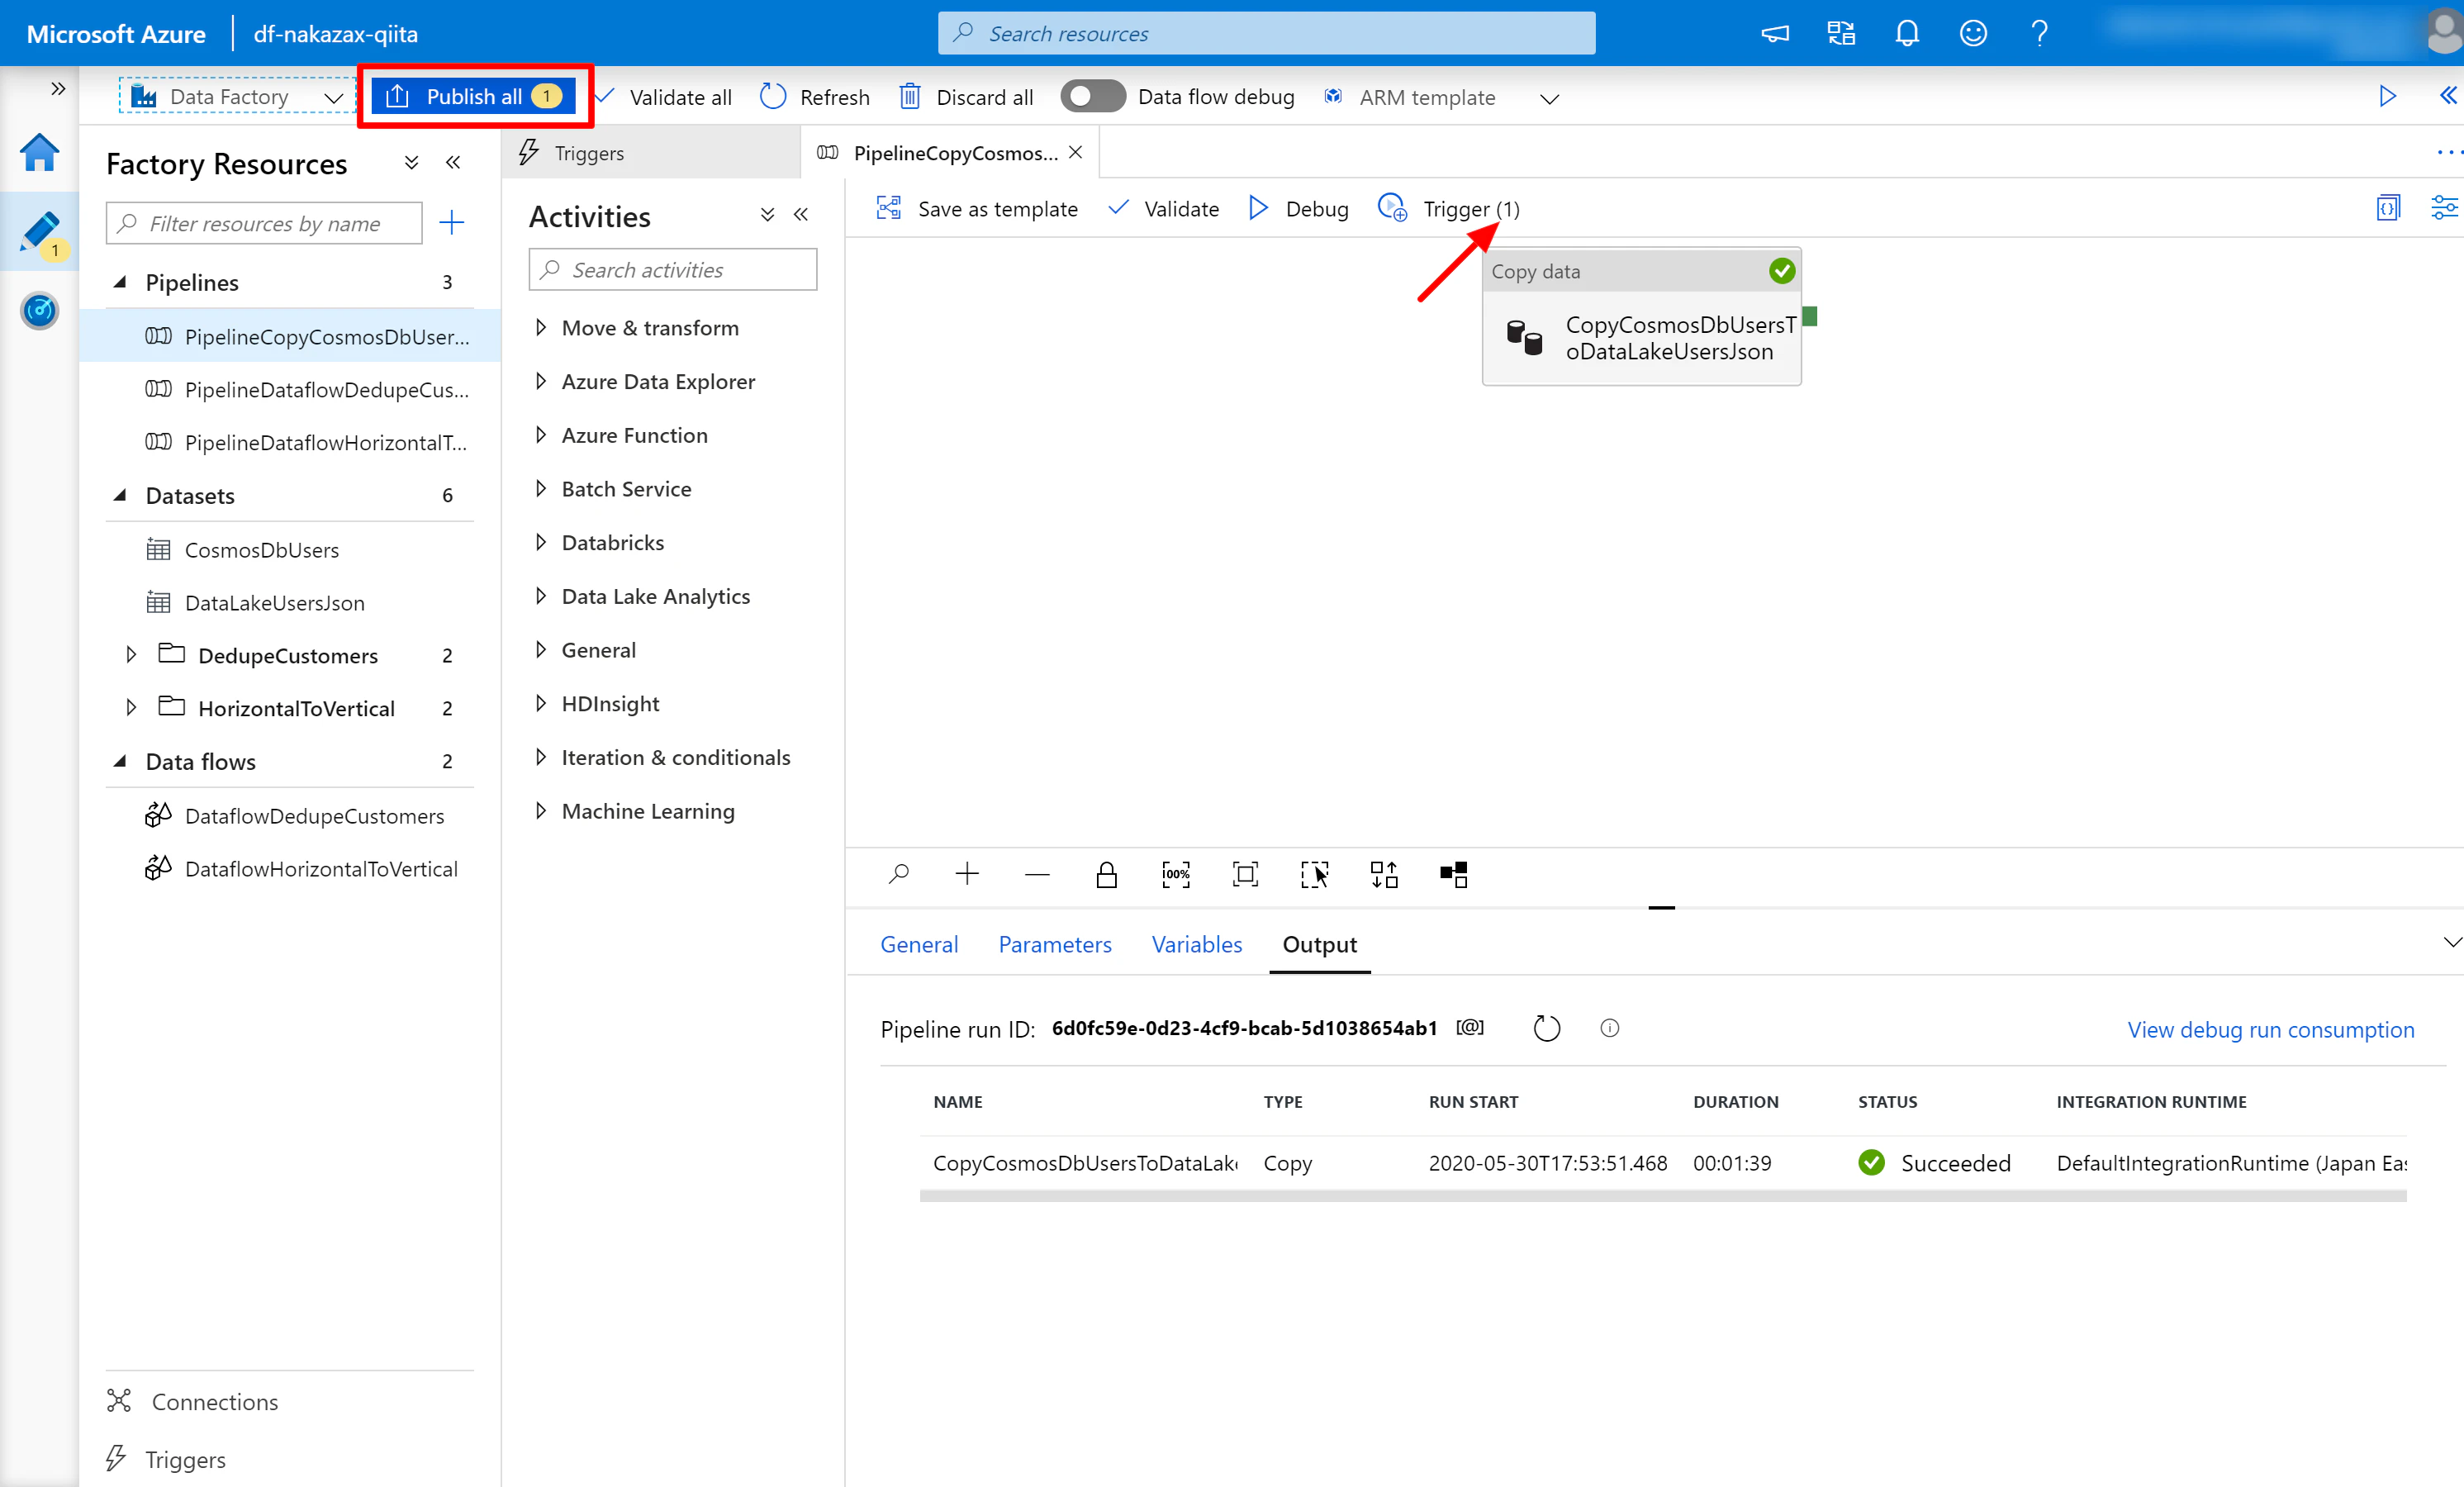Viewport: 2464px width, 1487px height.
Task: Open the ARM template dropdown
Action: (1441, 97)
